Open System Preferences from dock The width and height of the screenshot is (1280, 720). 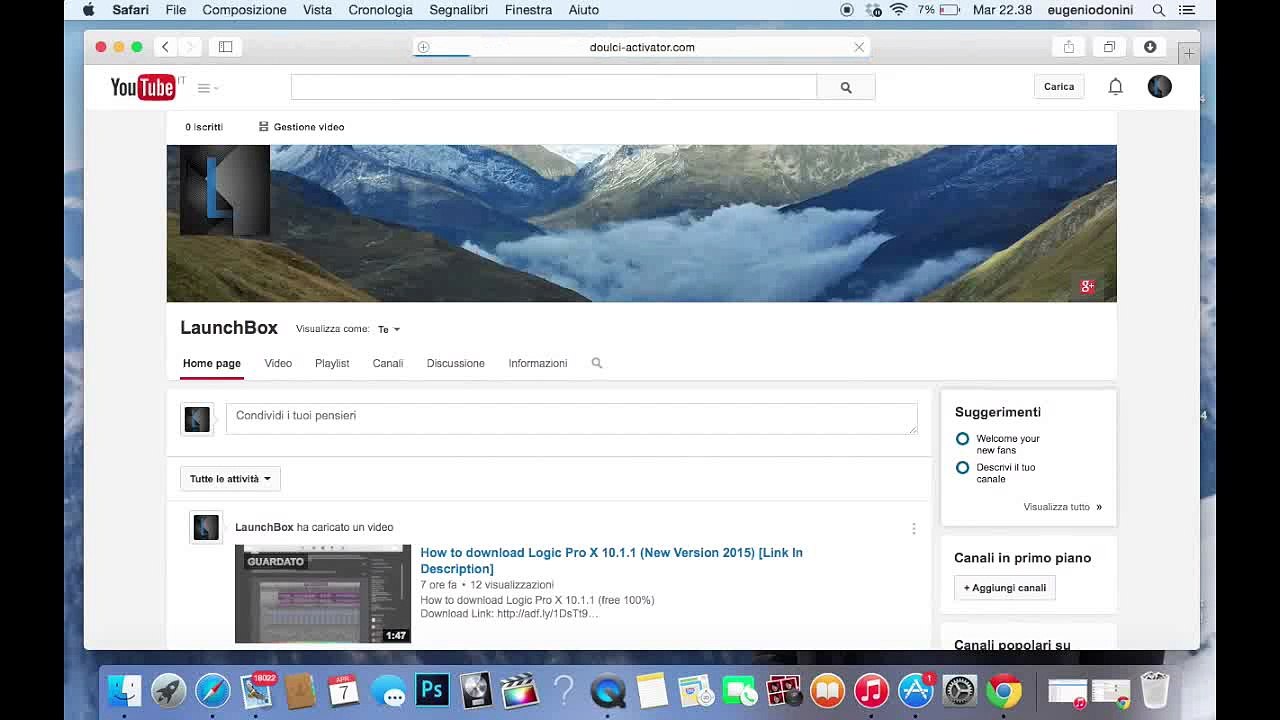click(959, 690)
